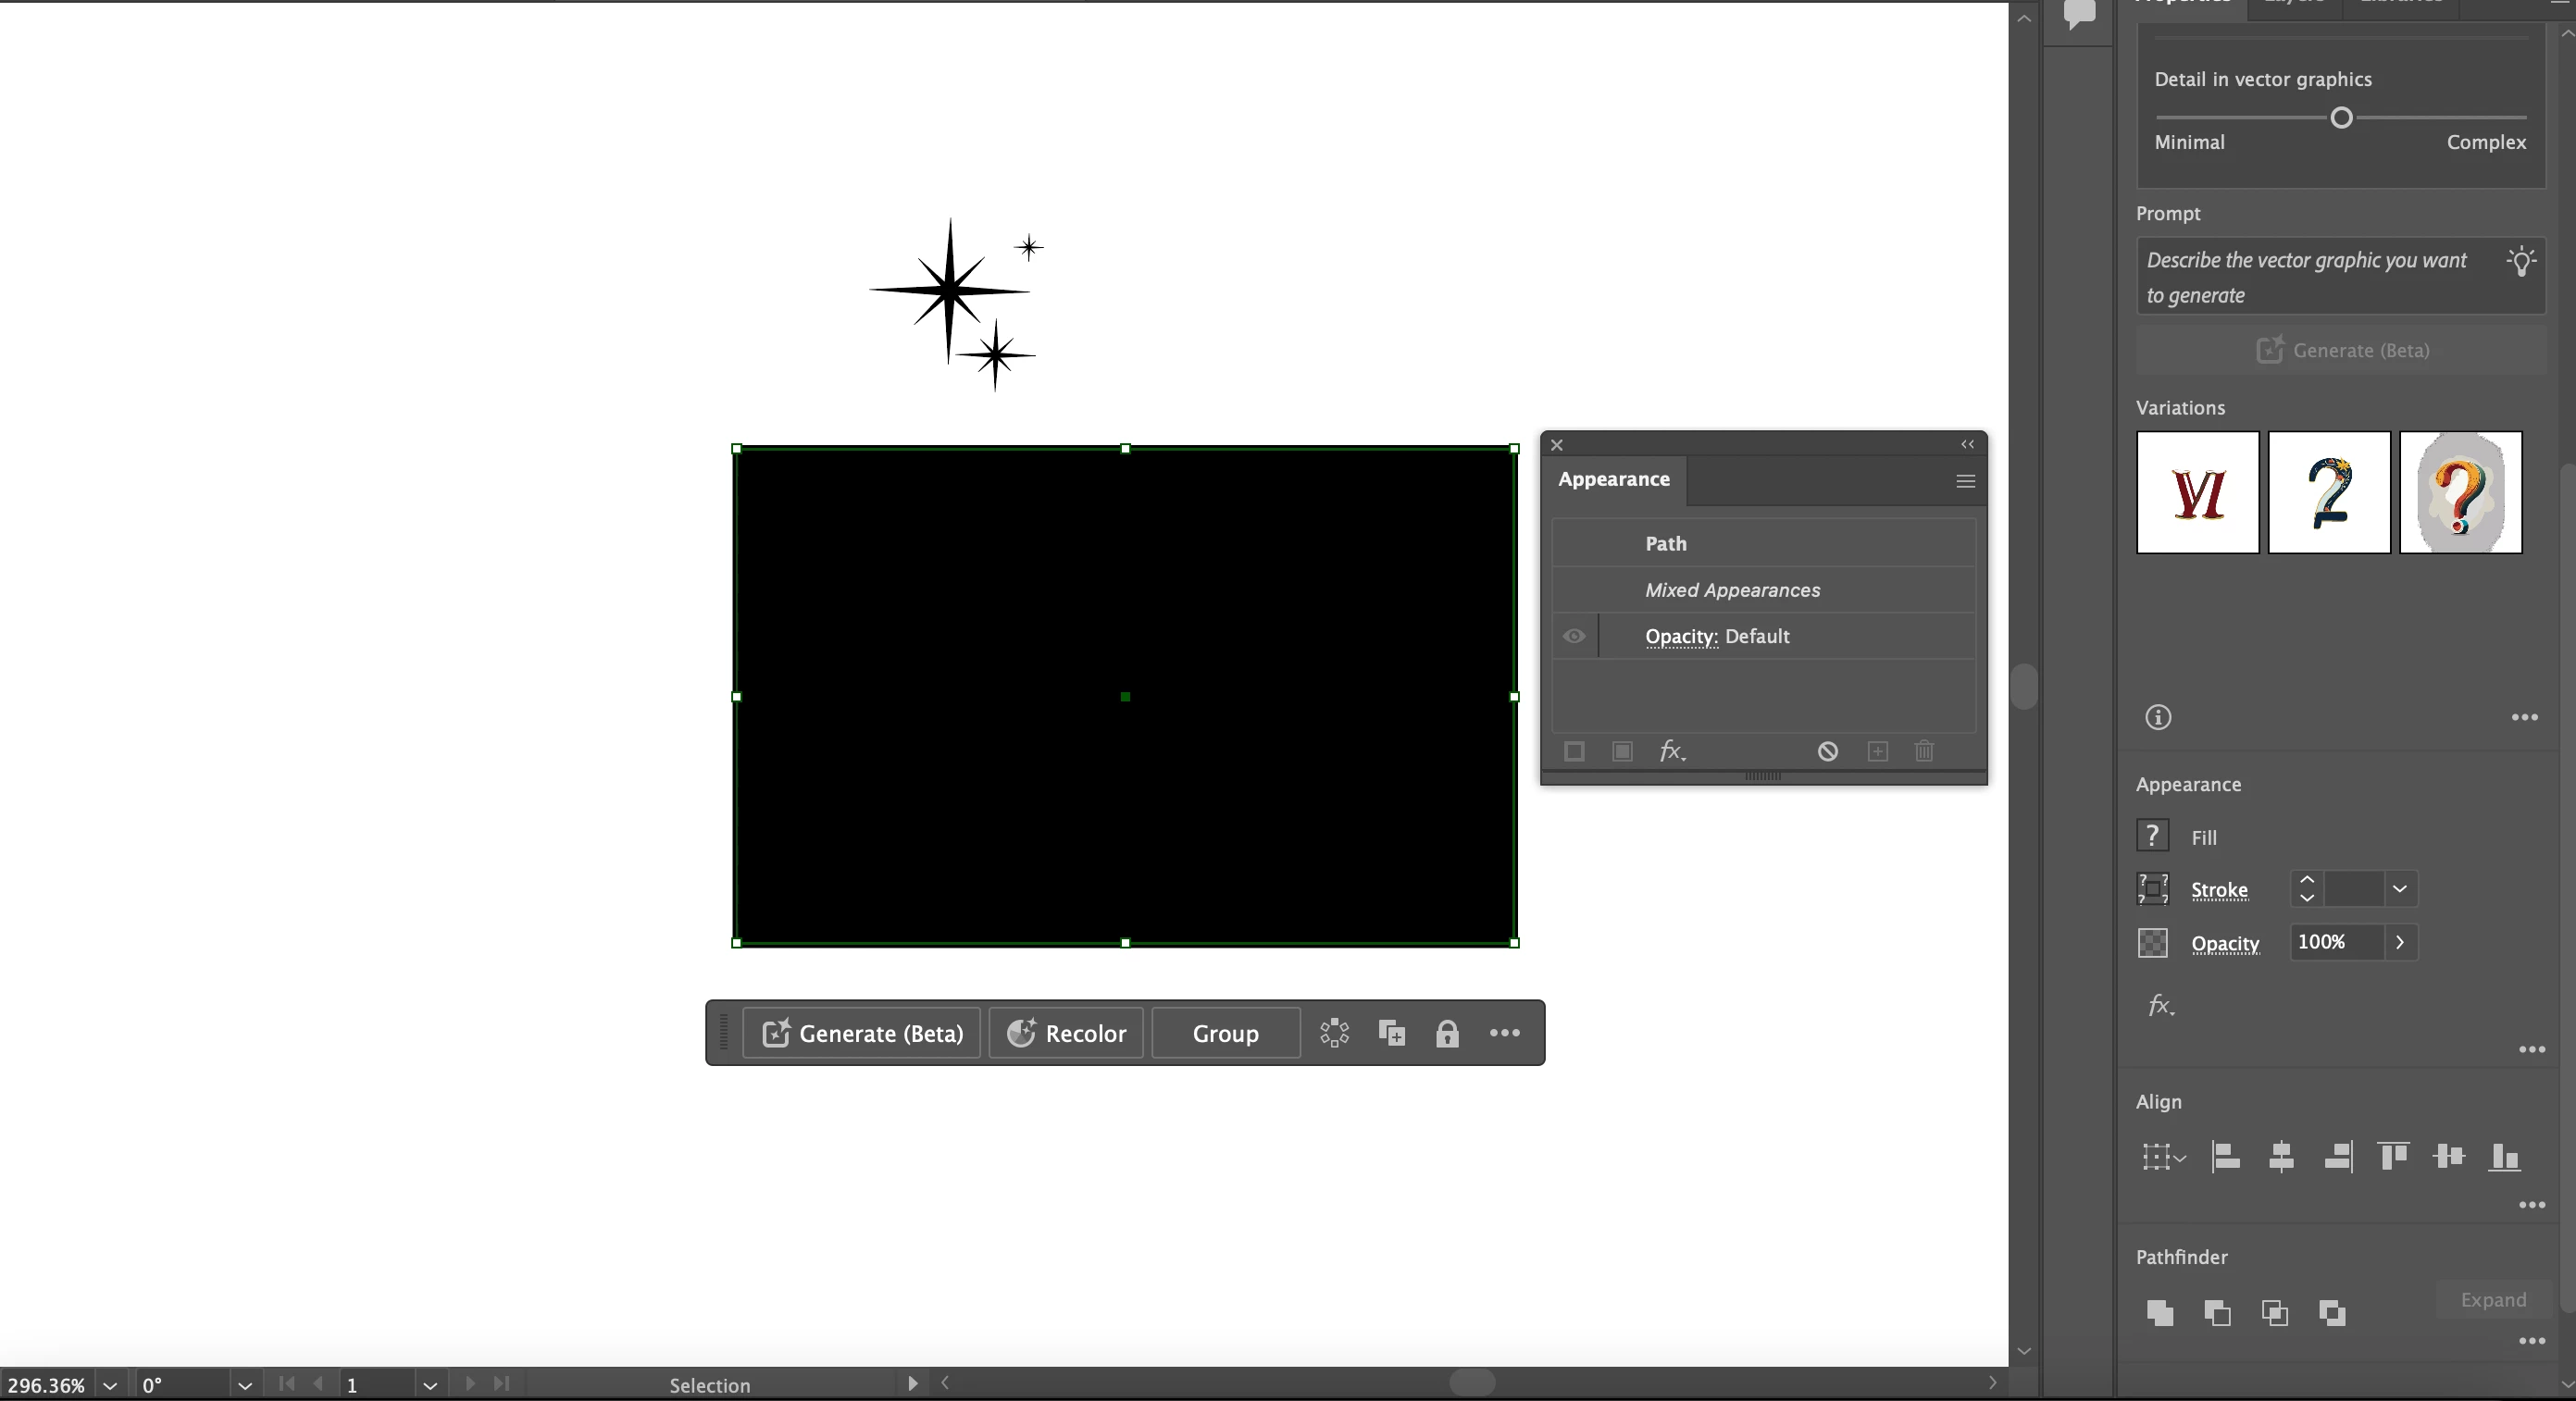Open the zoom level dropdown
The height and width of the screenshot is (1401, 2576).
(110, 1386)
